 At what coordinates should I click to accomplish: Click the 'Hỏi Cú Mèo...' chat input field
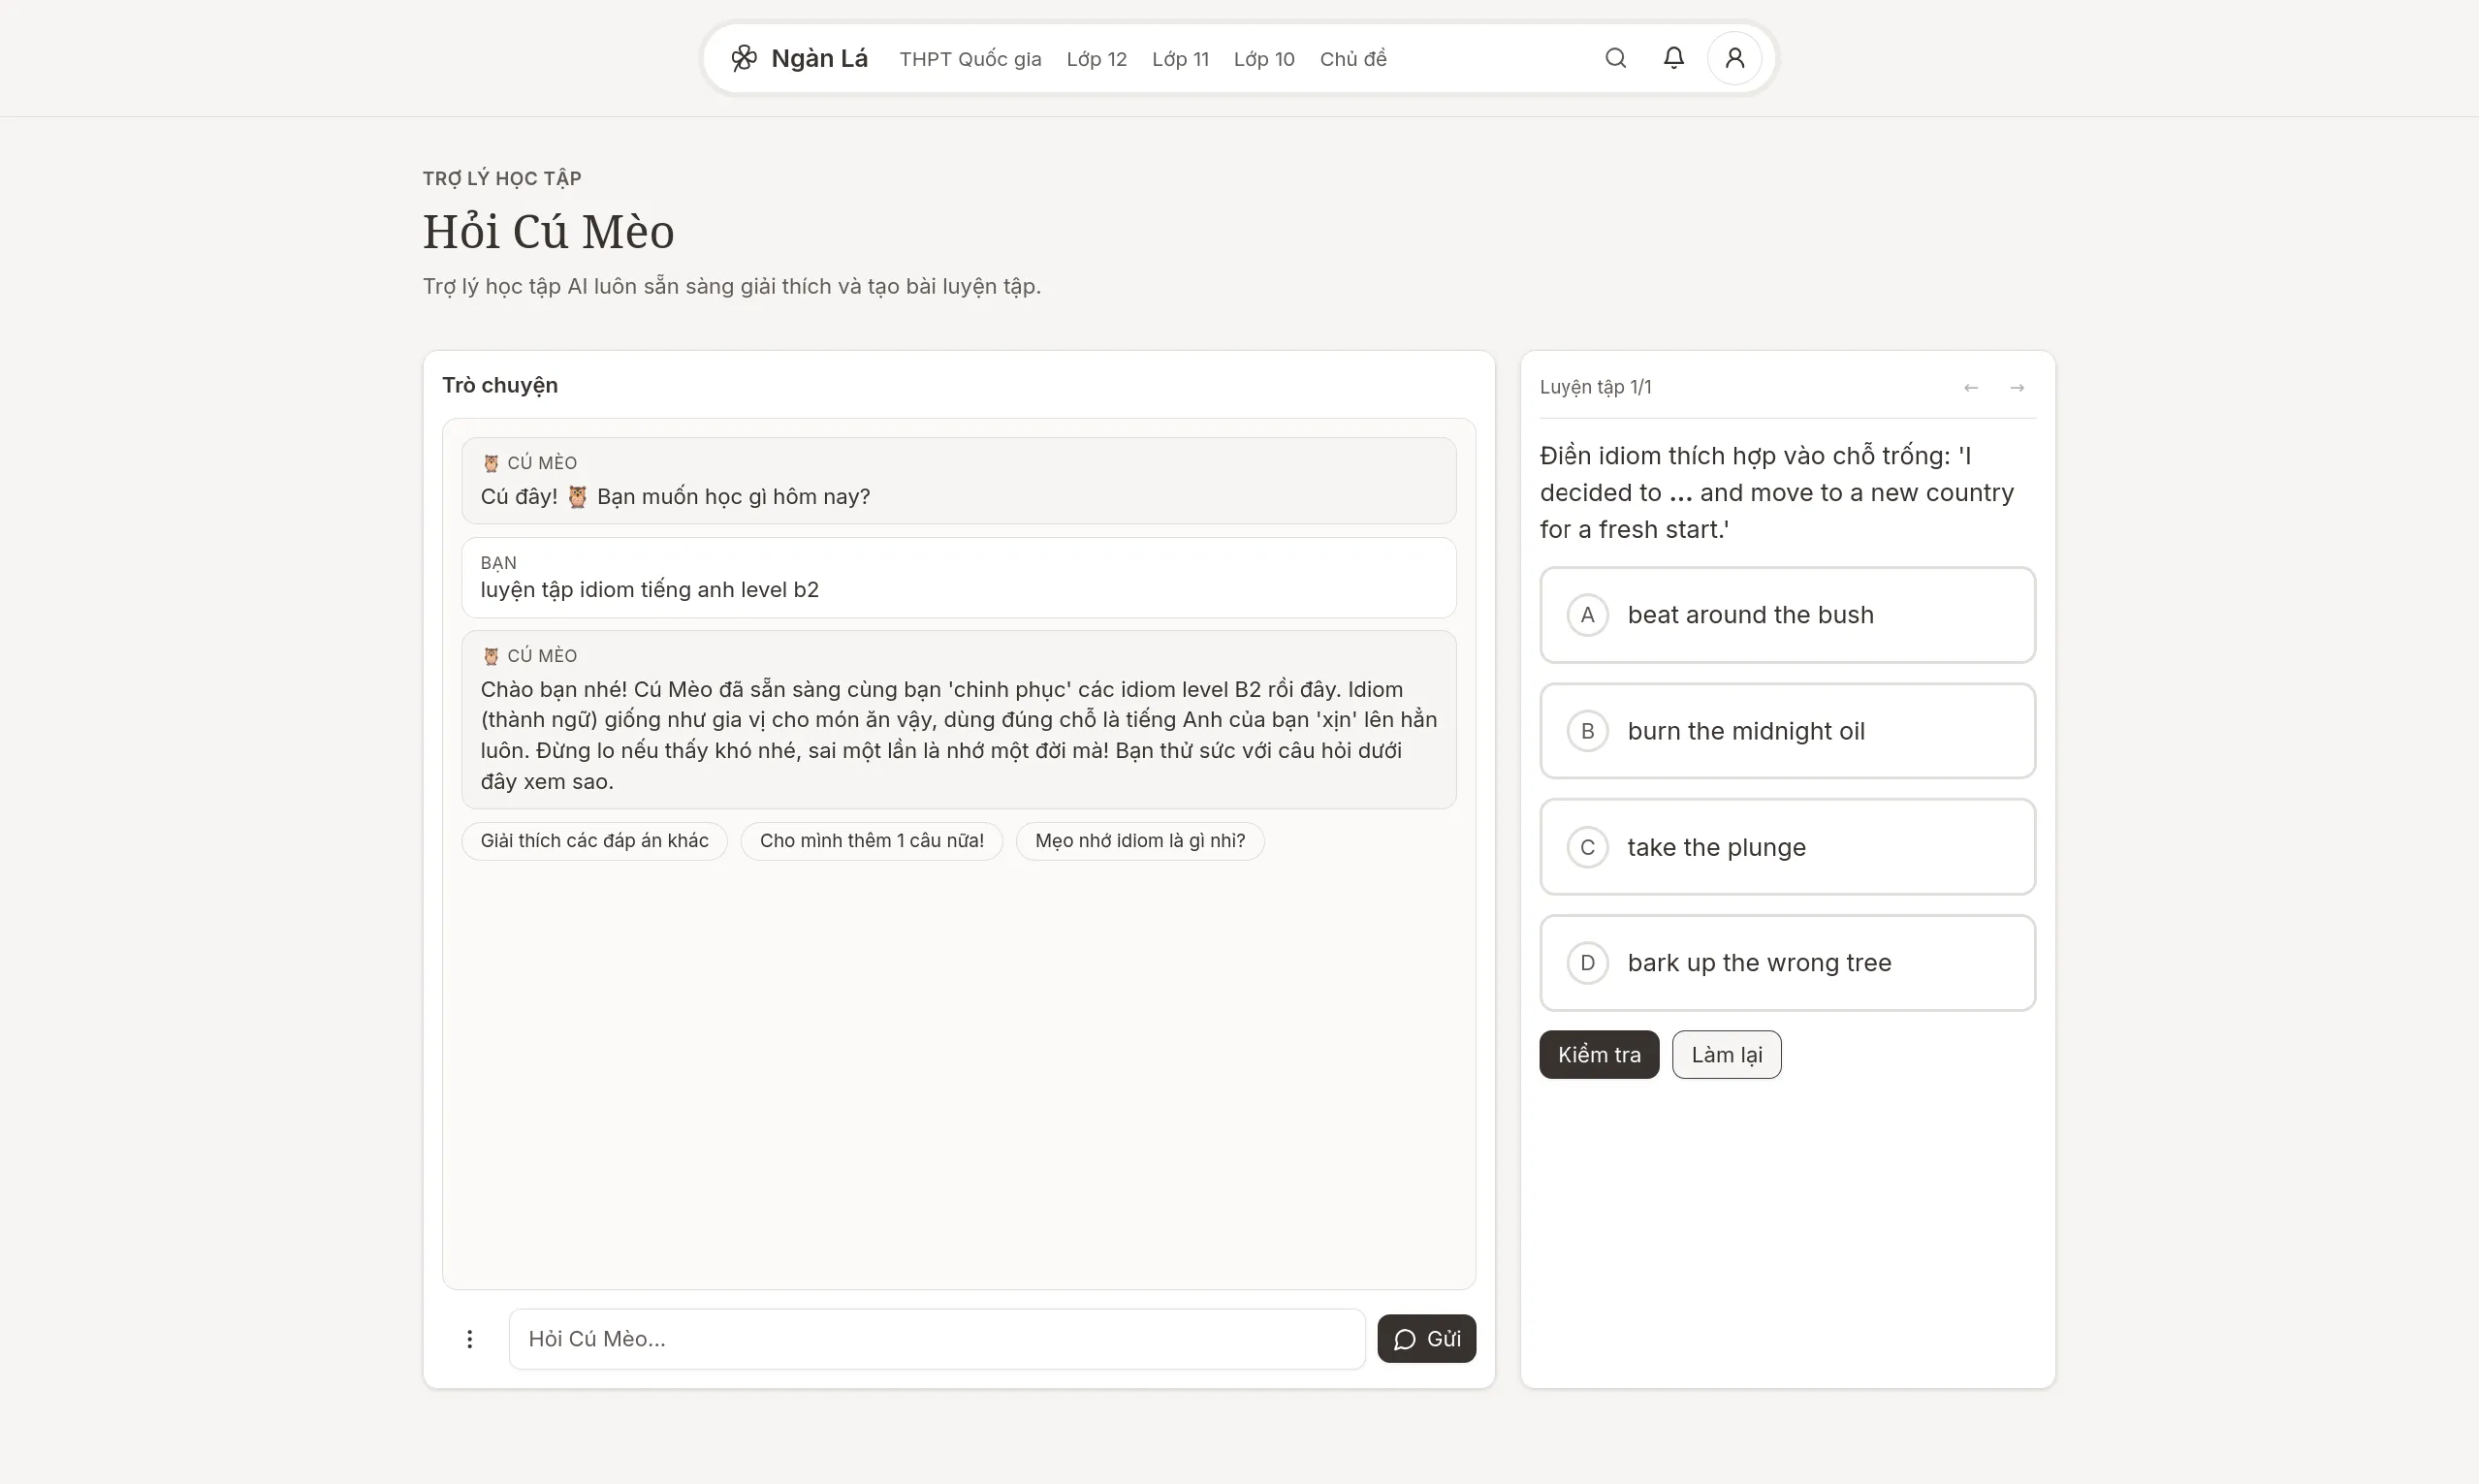point(935,1338)
